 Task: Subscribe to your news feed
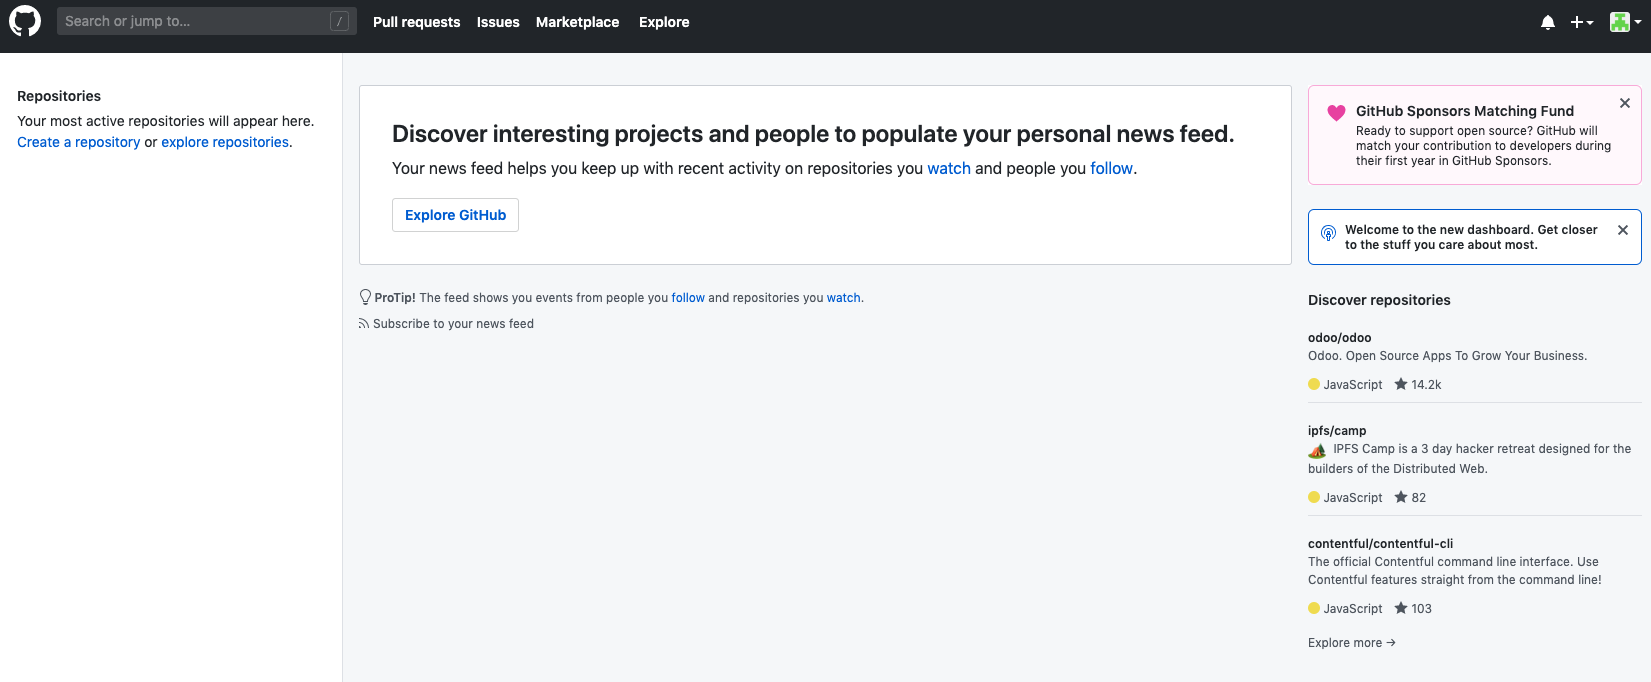(x=453, y=324)
